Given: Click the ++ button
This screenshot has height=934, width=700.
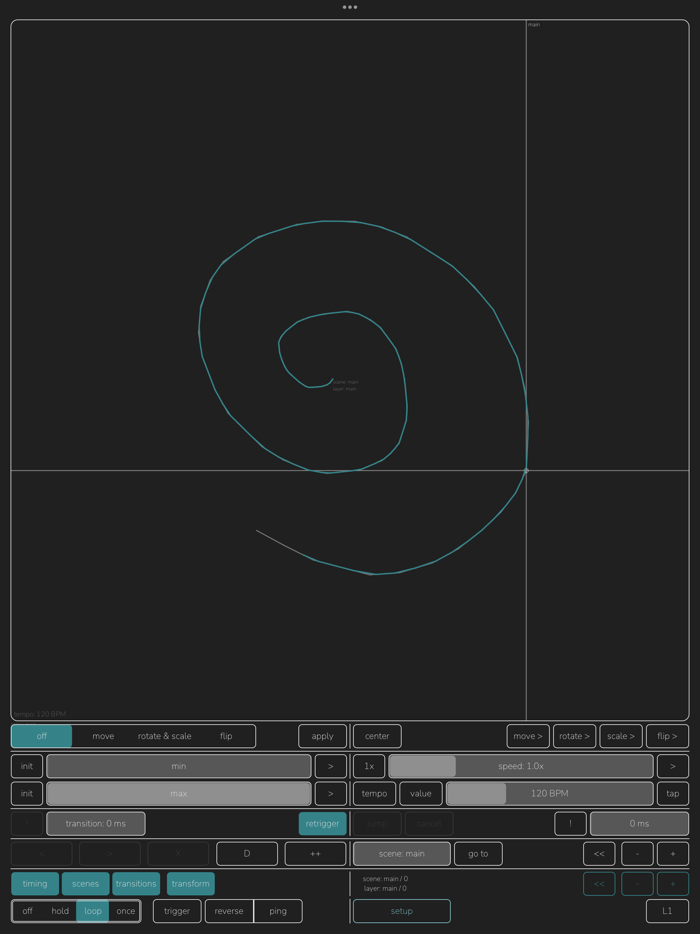Looking at the screenshot, I should click(315, 854).
